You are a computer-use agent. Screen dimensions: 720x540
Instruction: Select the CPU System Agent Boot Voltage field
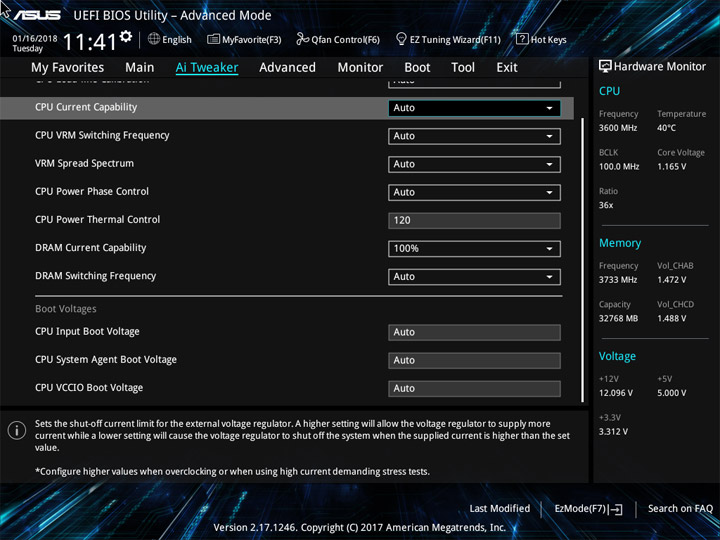click(x=474, y=360)
